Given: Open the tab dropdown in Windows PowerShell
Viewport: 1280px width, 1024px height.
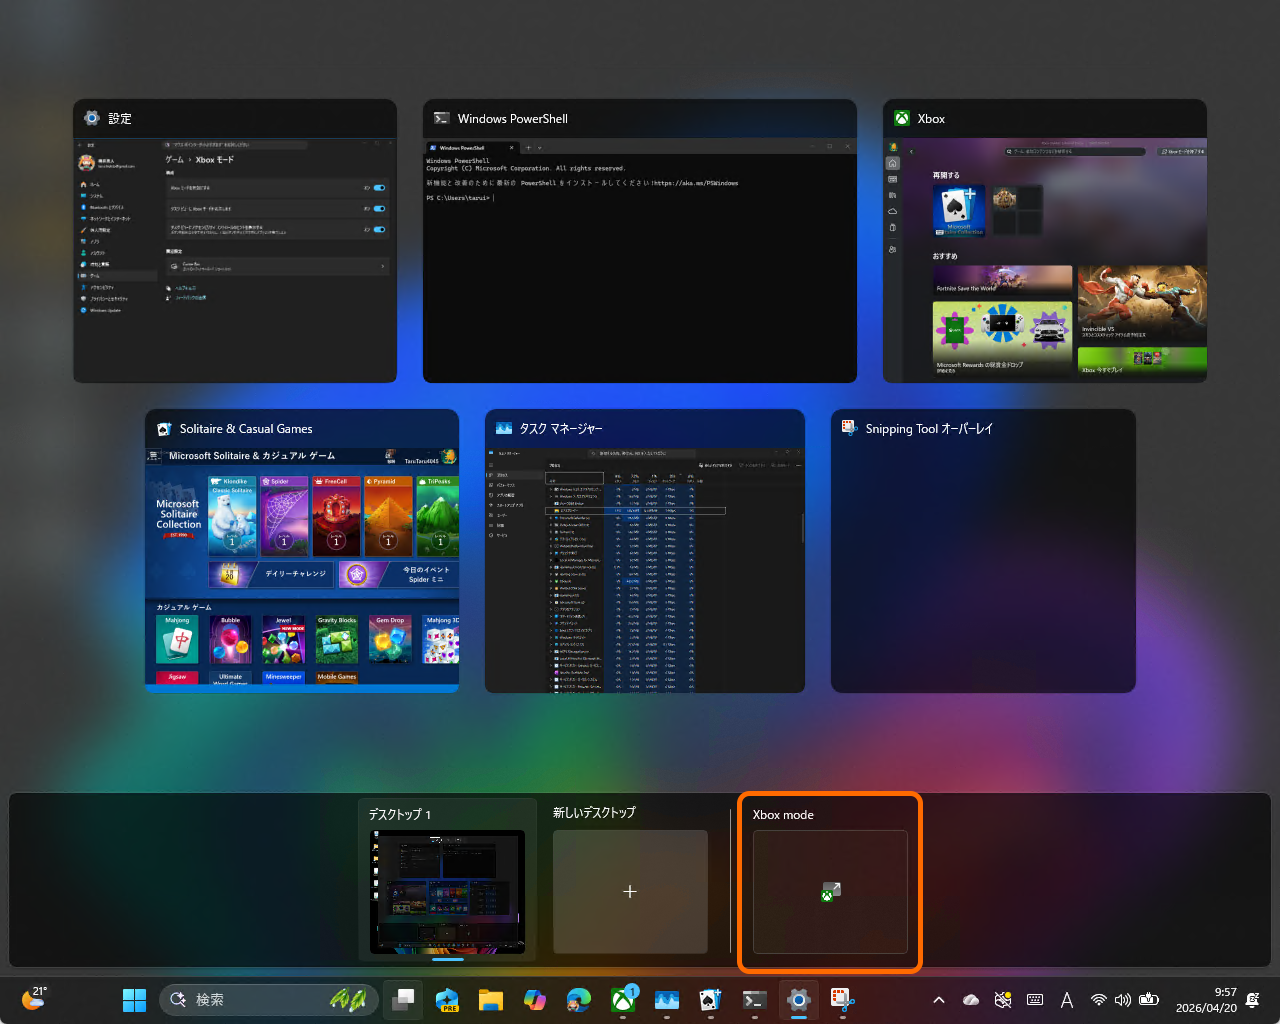Looking at the screenshot, I should (540, 145).
